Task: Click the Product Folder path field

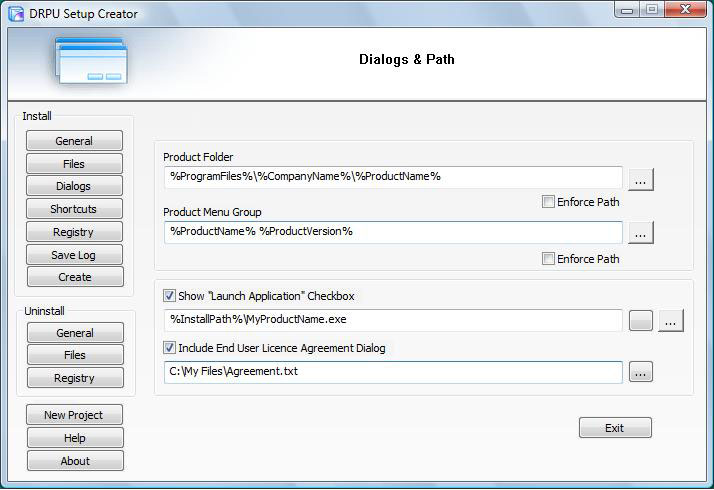Action: [x=393, y=177]
